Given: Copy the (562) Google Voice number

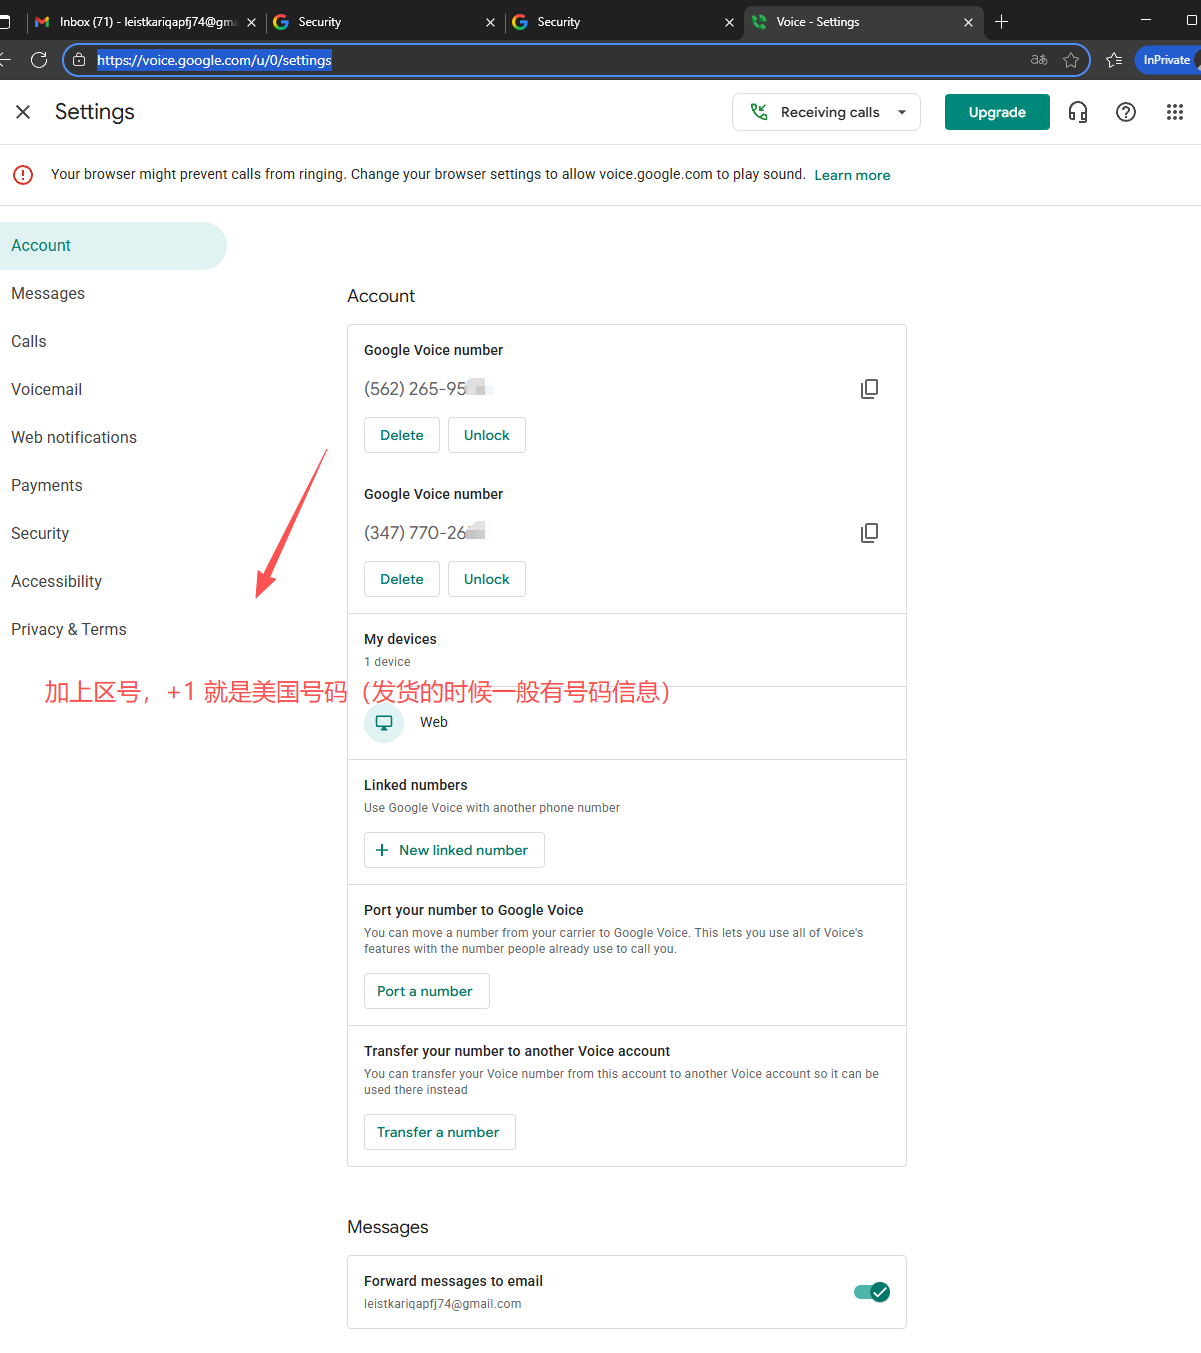Looking at the screenshot, I should (869, 389).
